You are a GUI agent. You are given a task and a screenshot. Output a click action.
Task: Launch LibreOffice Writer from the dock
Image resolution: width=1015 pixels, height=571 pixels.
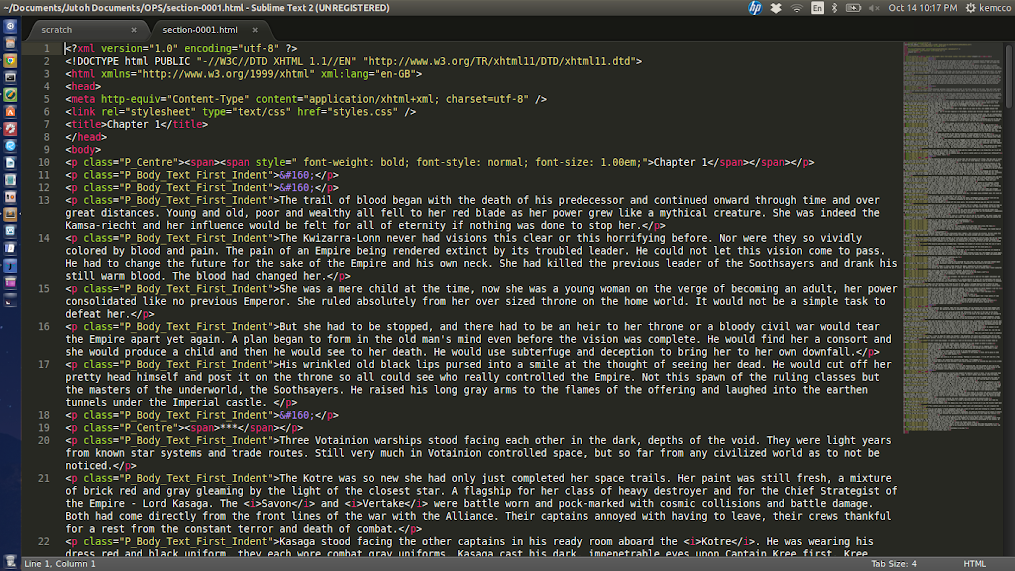point(10,162)
